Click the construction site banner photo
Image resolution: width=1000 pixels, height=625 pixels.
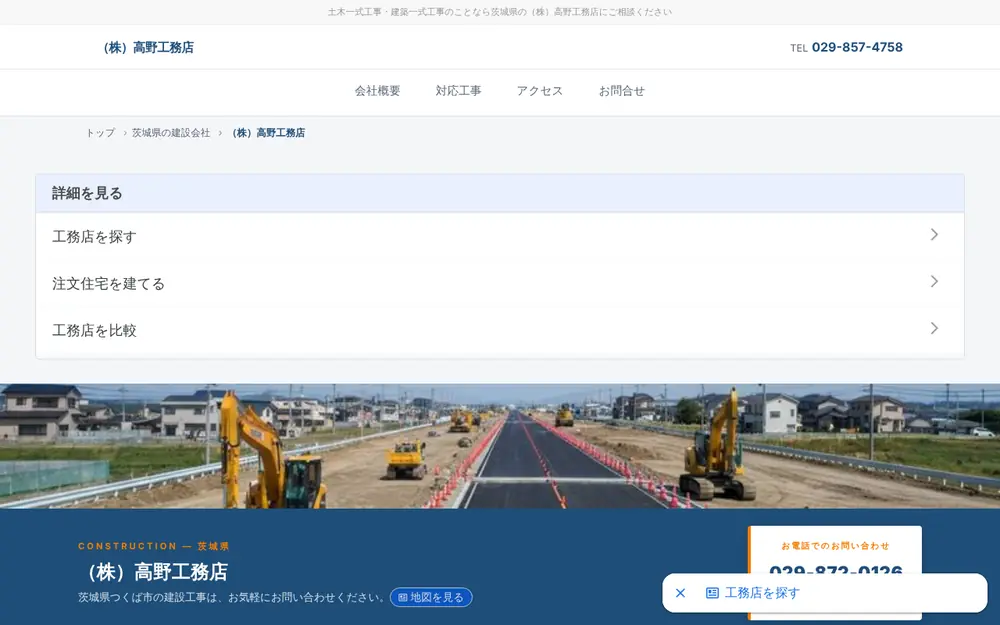pyautogui.click(x=500, y=446)
